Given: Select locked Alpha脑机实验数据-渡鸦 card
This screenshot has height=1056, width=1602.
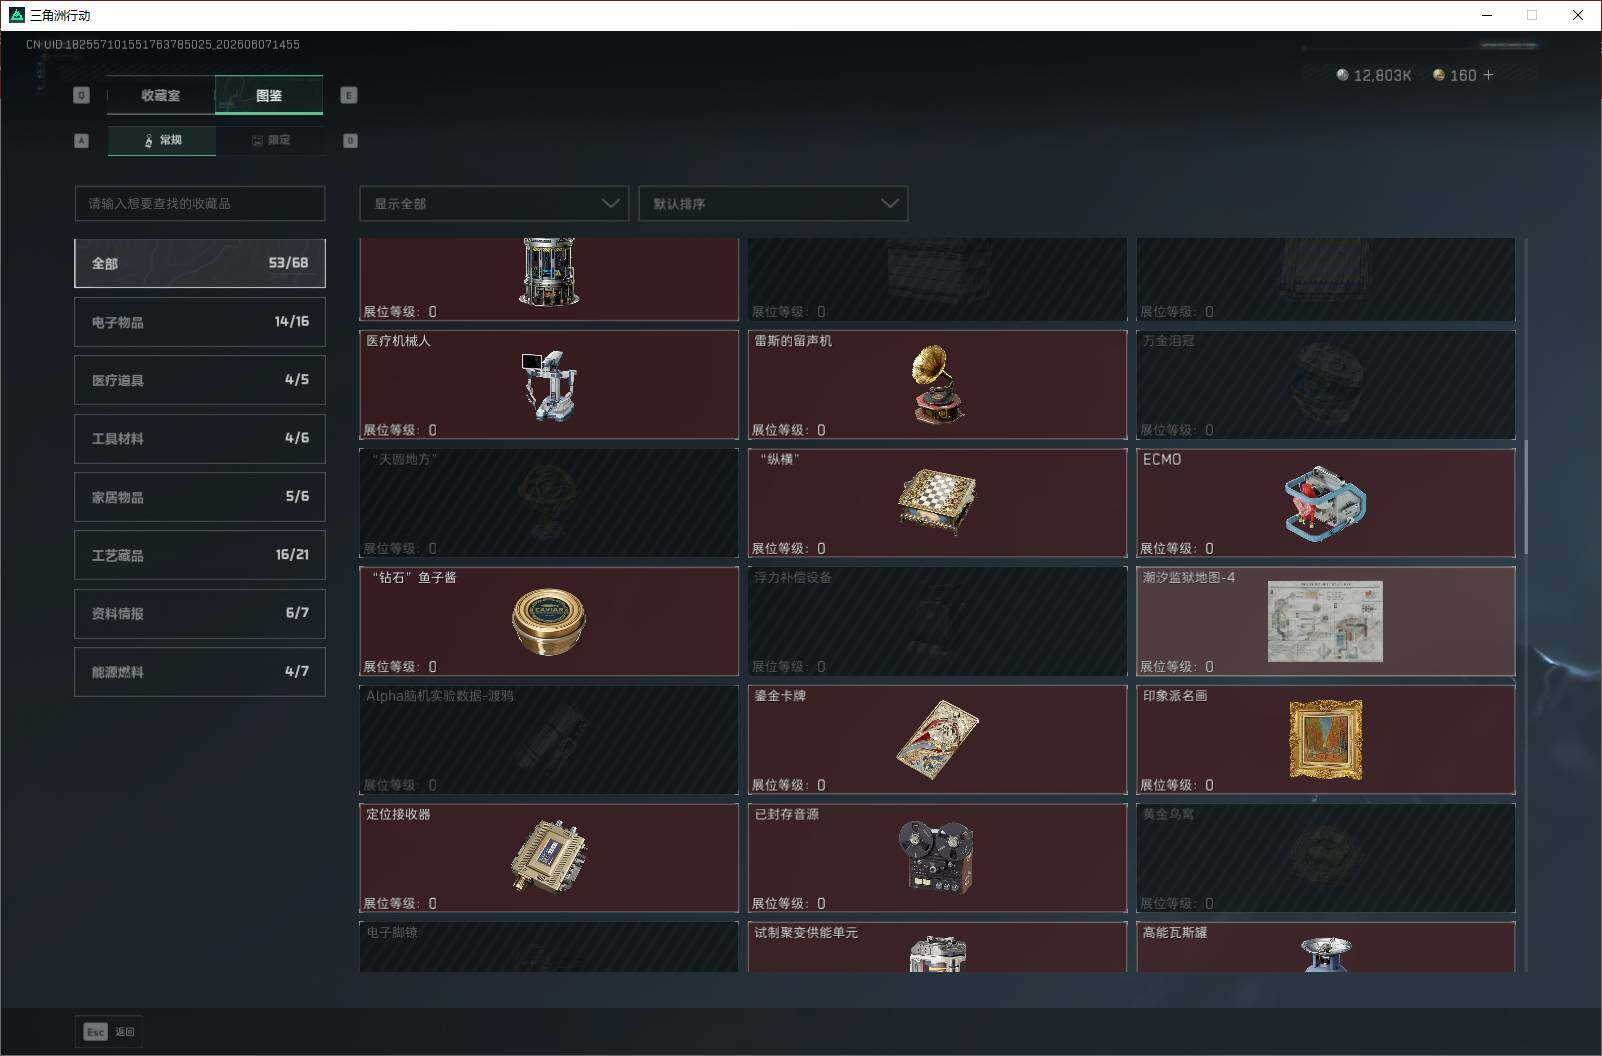Looking at the screenshot, I should [548, 739].
